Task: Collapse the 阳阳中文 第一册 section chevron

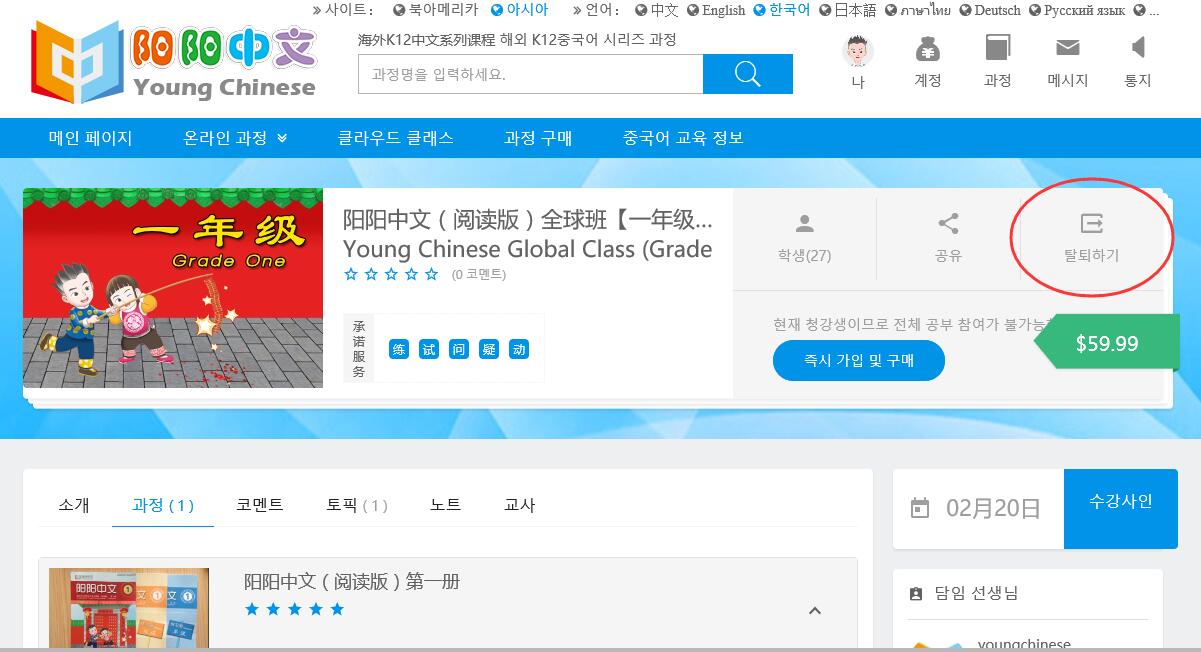Action: click(814, 610)
